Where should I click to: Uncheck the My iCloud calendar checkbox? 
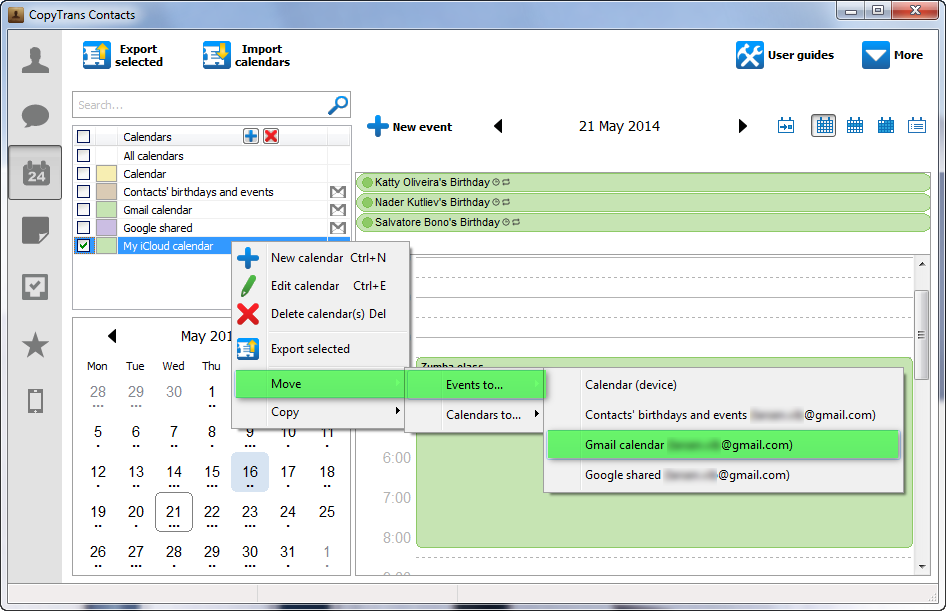click(83, 245)
